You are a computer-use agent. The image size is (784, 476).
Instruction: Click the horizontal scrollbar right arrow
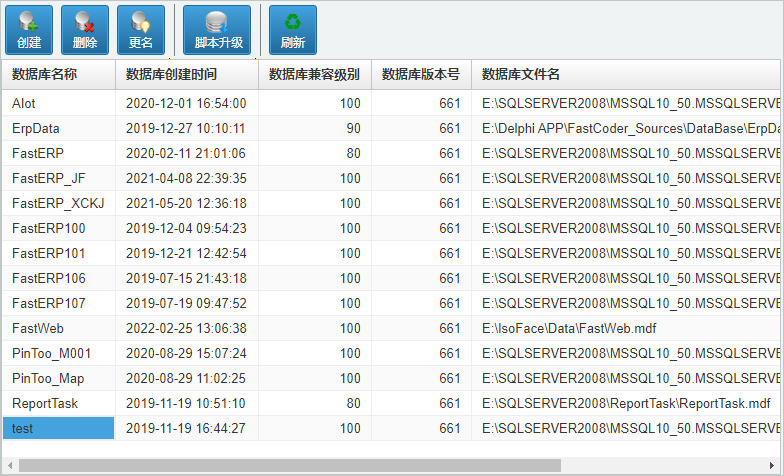(772, 466)
